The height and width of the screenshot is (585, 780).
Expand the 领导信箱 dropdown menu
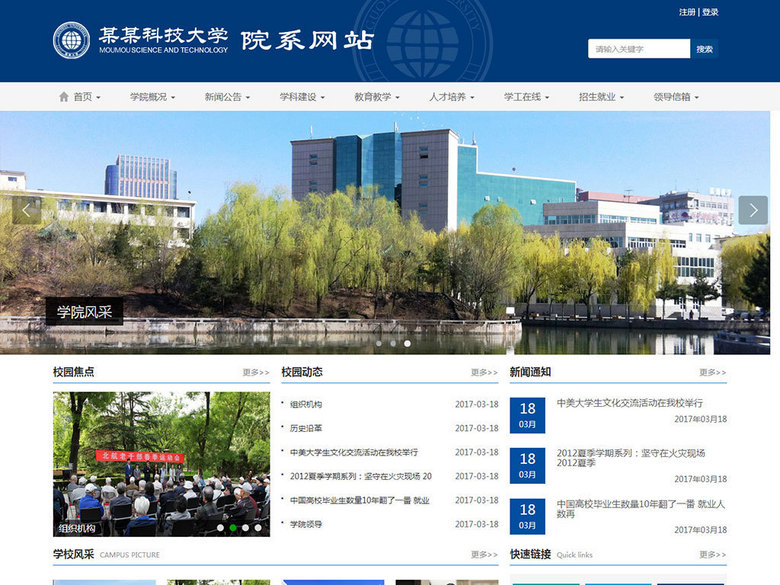click(x=676, y=97)
